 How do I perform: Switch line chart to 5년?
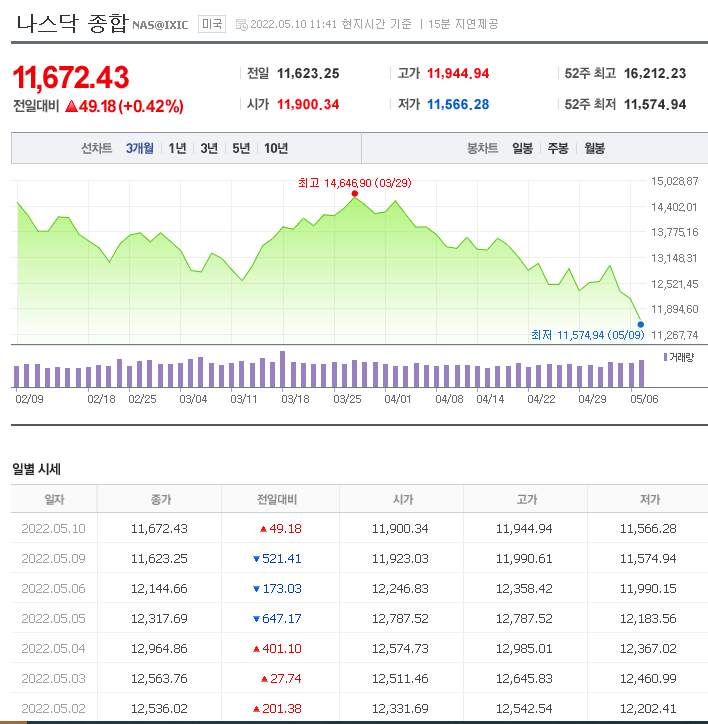tap(241, 148)
